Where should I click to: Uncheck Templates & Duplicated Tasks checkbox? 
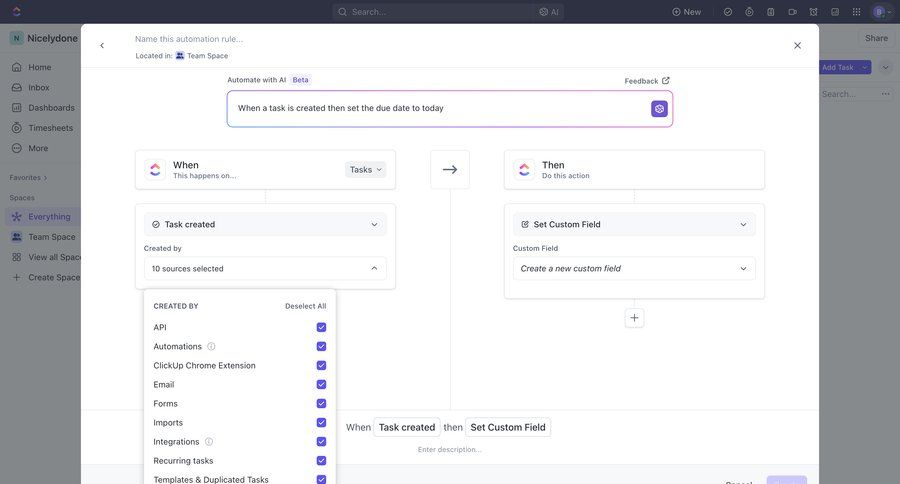pyautogui.click(x=321, y=479)
